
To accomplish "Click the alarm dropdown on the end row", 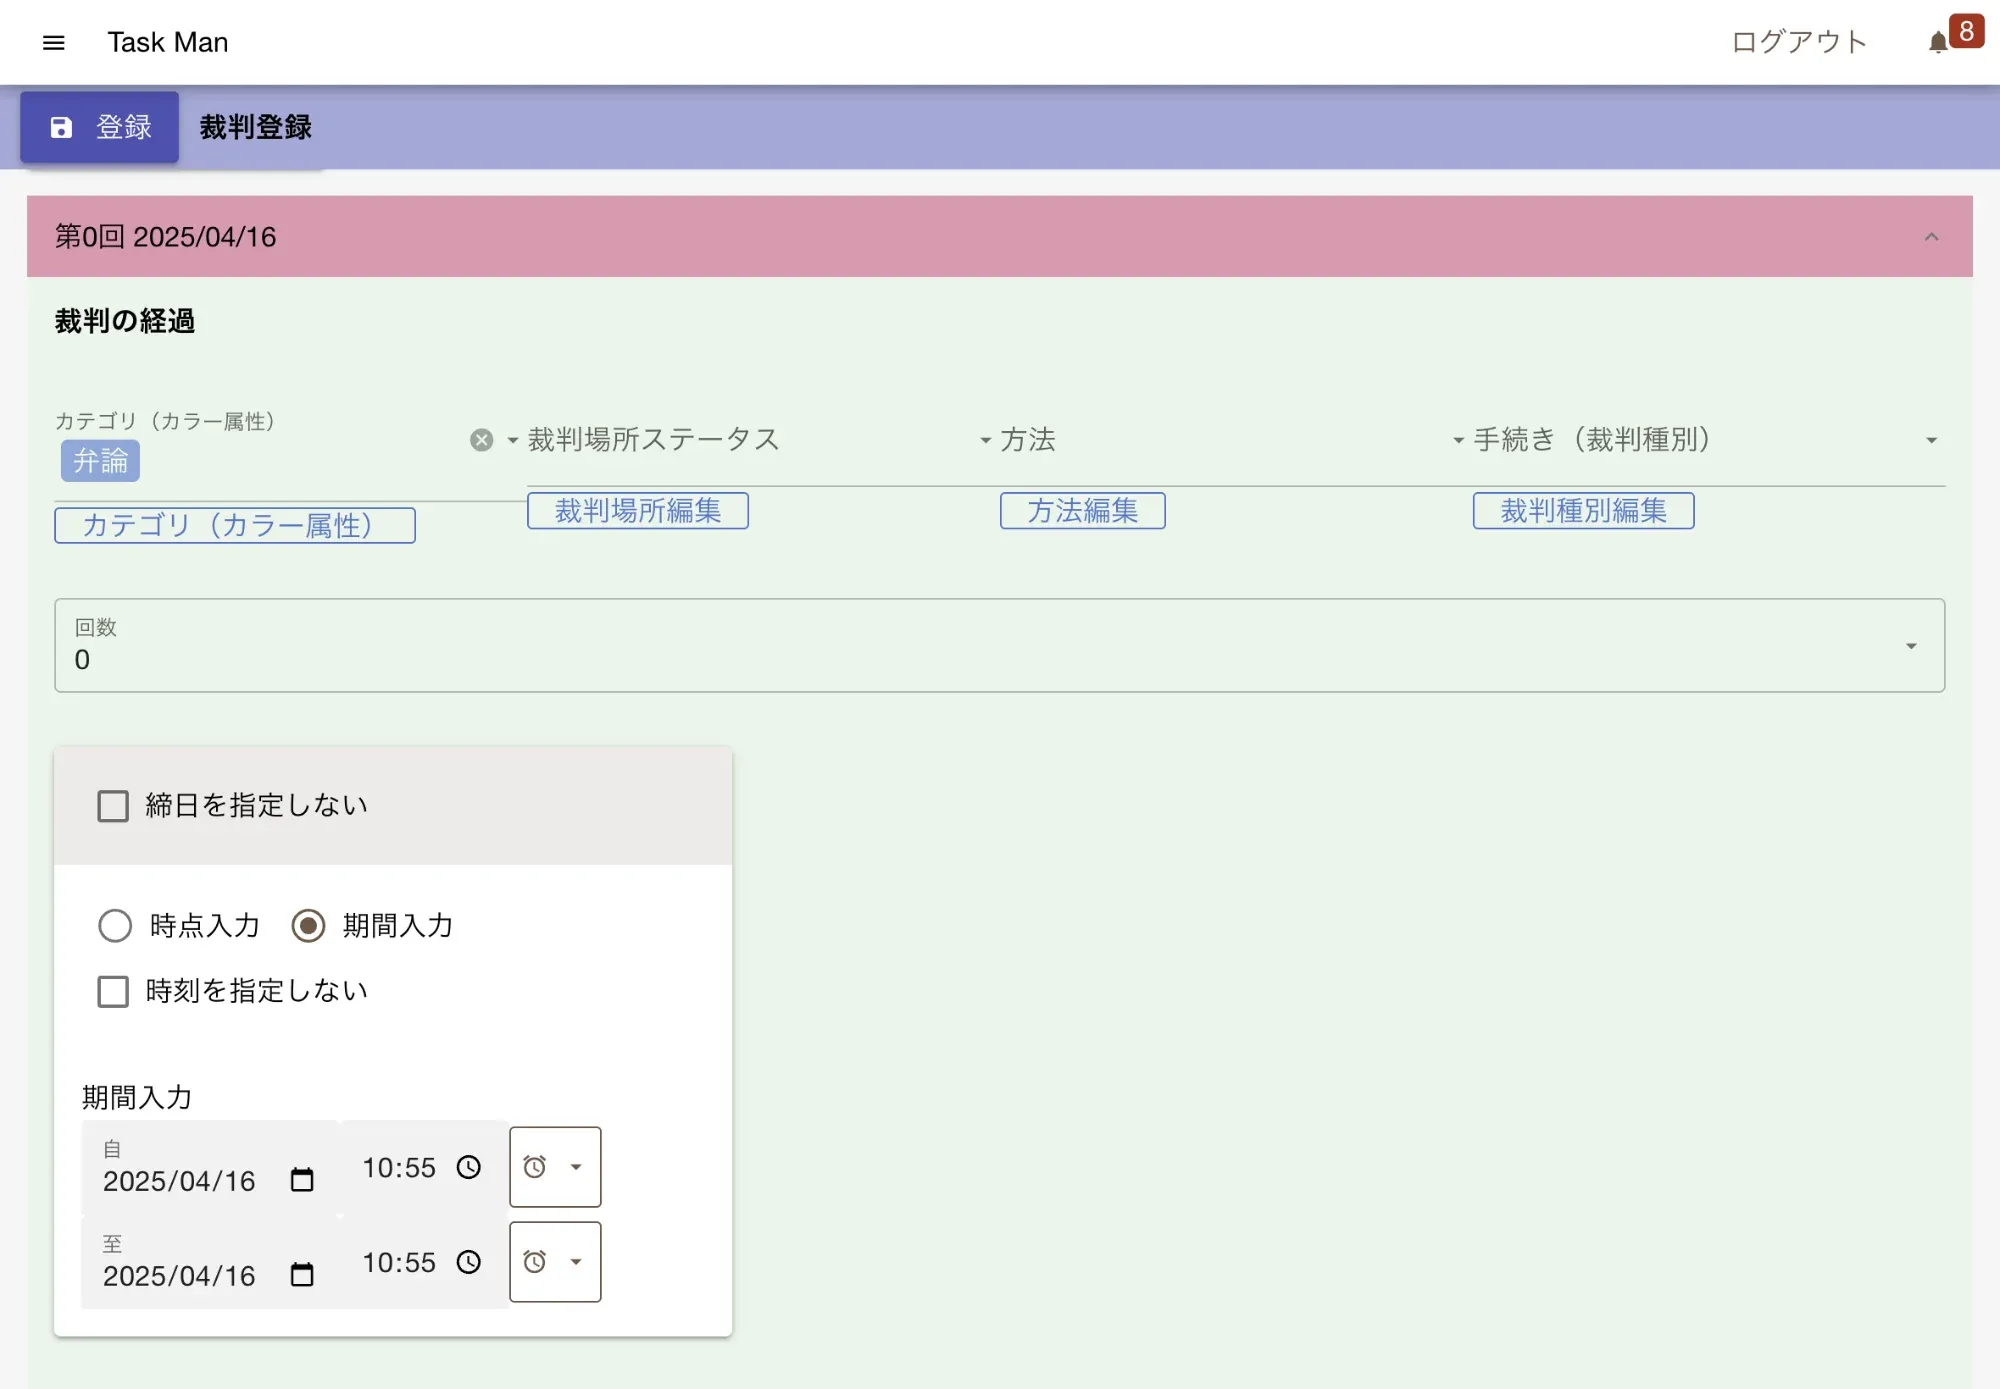I will (x=555, y=1262).
